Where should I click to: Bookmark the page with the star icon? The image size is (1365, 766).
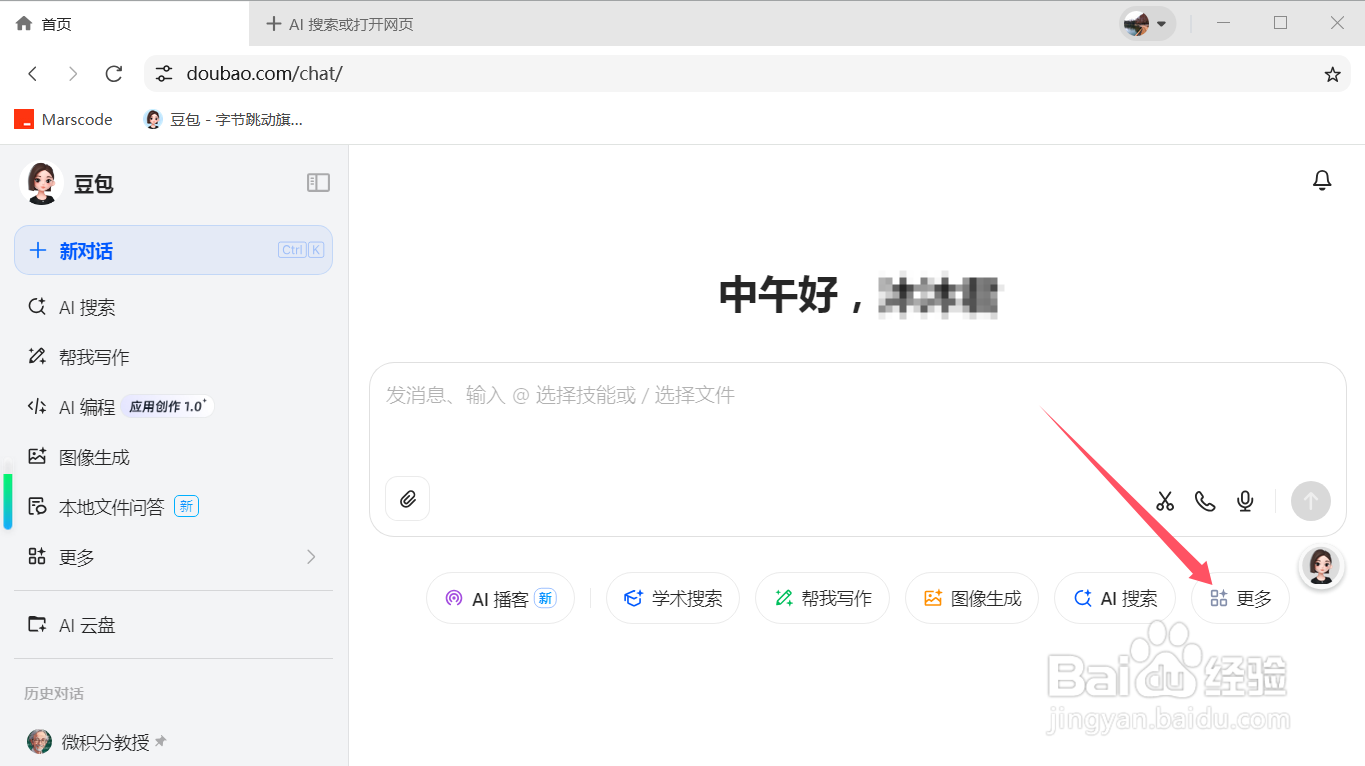point(1332,74)
